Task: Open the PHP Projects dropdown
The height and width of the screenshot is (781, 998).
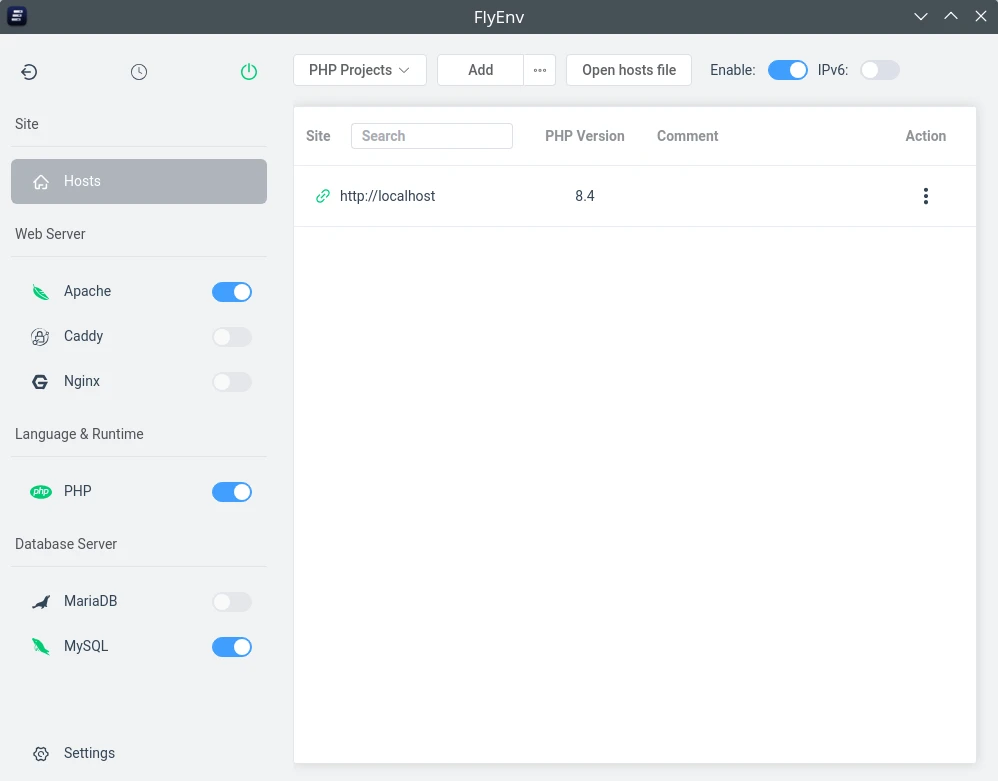Action: [x=359, y=70]
